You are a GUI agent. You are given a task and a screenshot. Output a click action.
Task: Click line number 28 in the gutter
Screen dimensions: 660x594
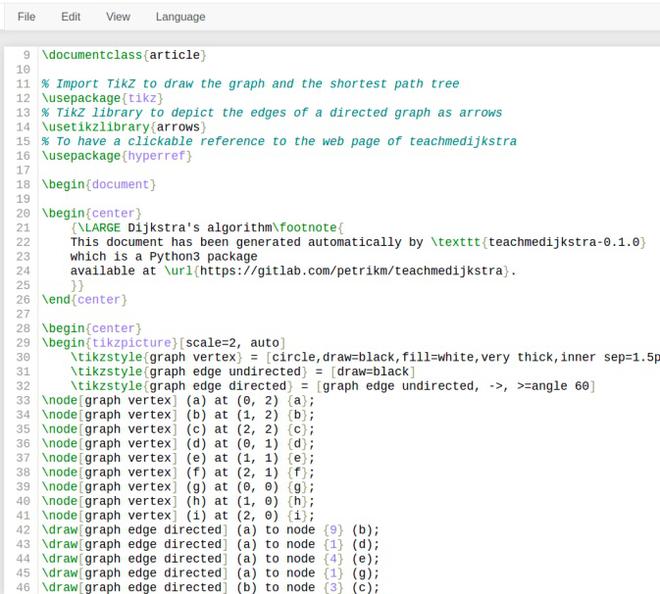click(23, 328)
